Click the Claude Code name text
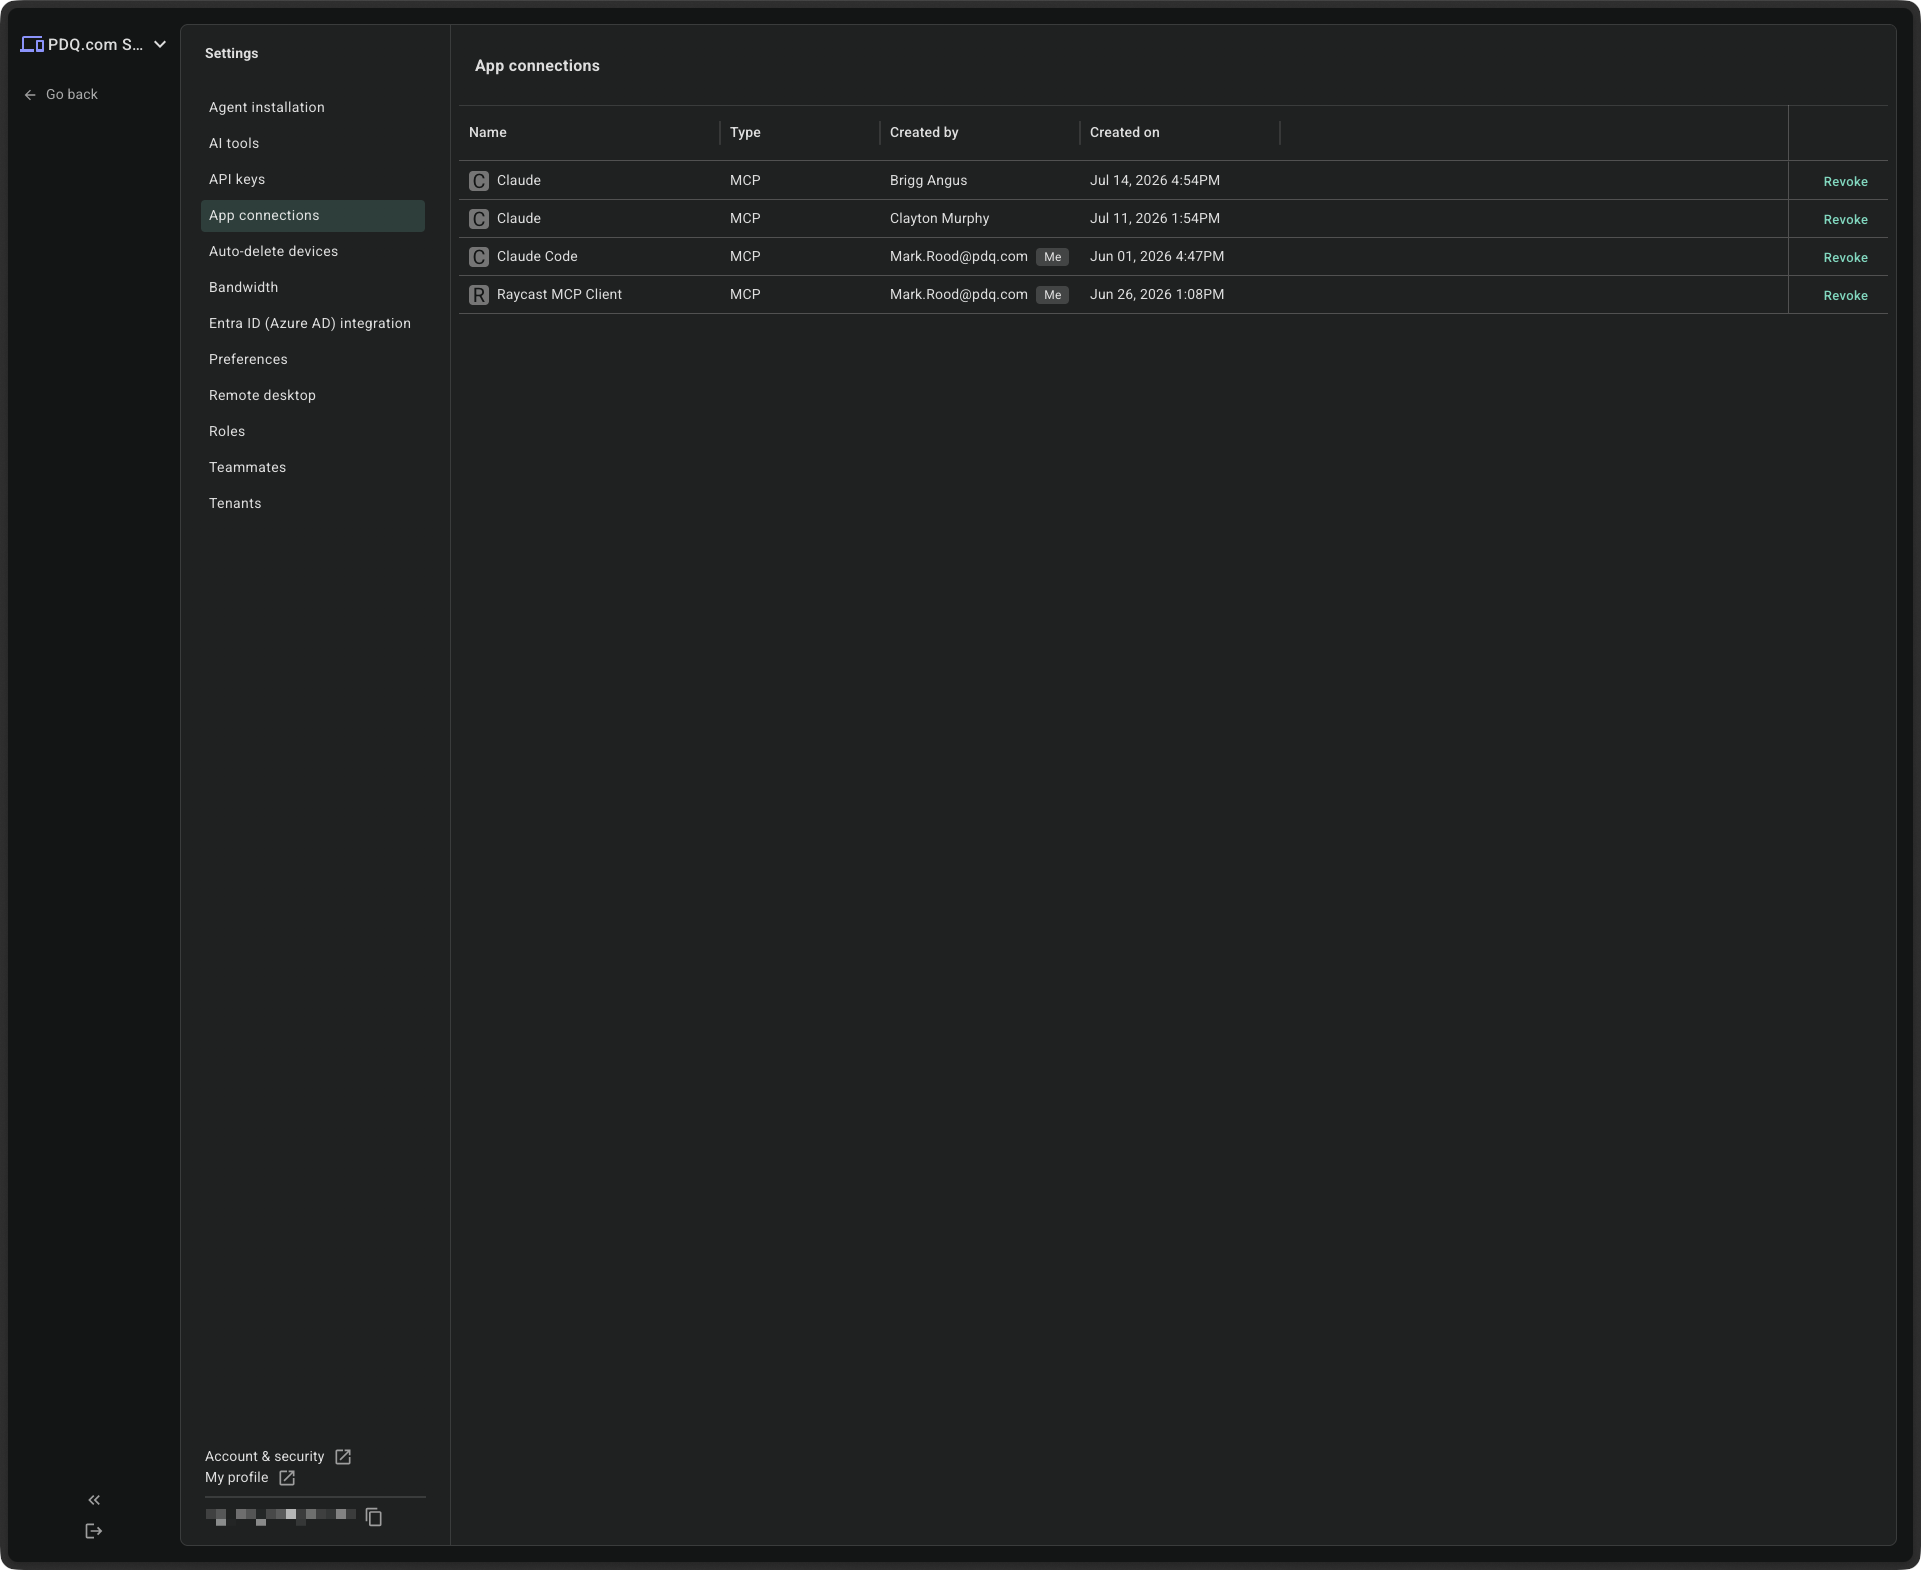 [537, 257]
